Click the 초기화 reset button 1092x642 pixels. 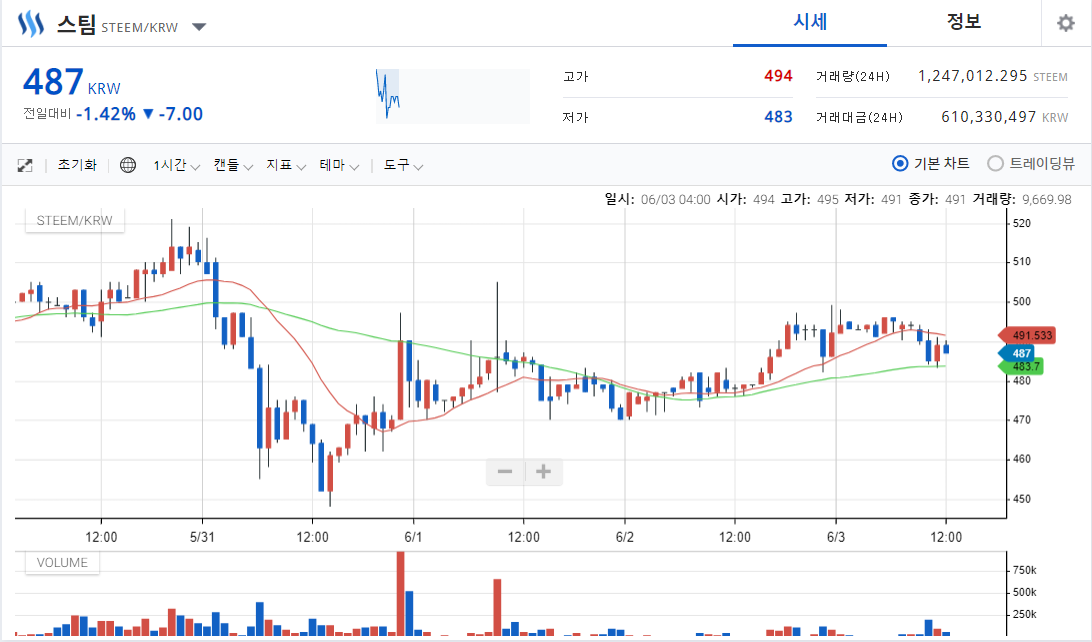click(x=77, y=165)
